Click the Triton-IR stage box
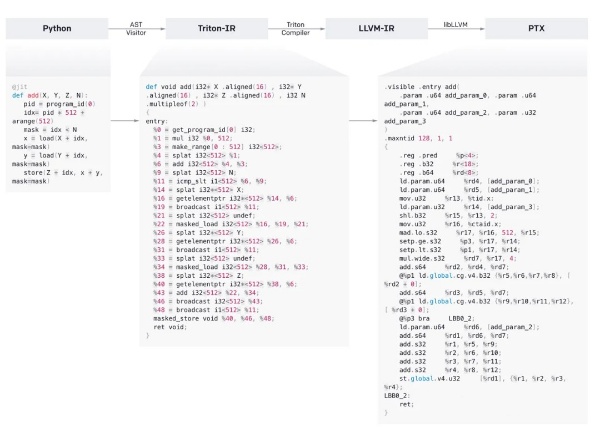 tap(217, 28)
